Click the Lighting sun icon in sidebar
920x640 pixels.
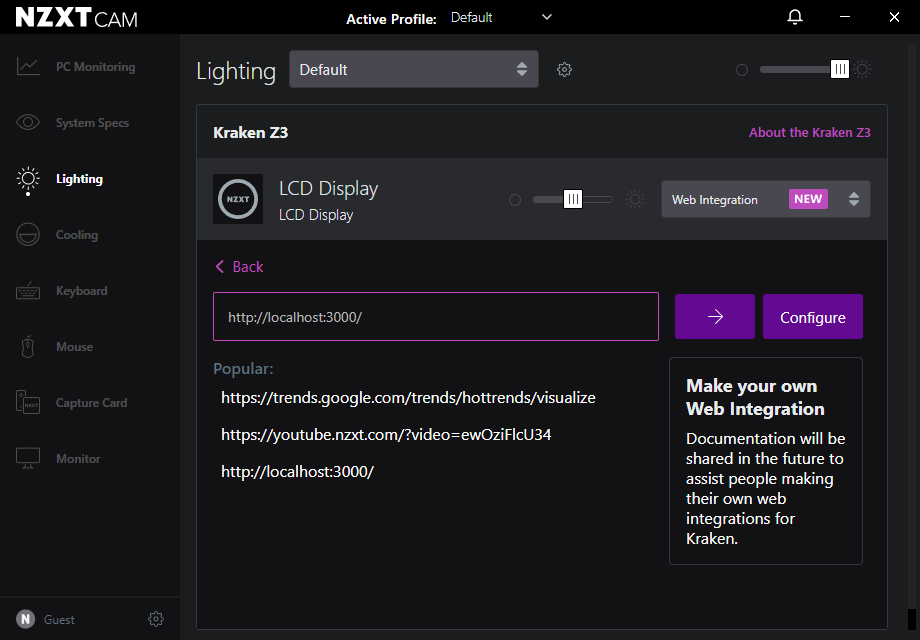coord(28,180)
